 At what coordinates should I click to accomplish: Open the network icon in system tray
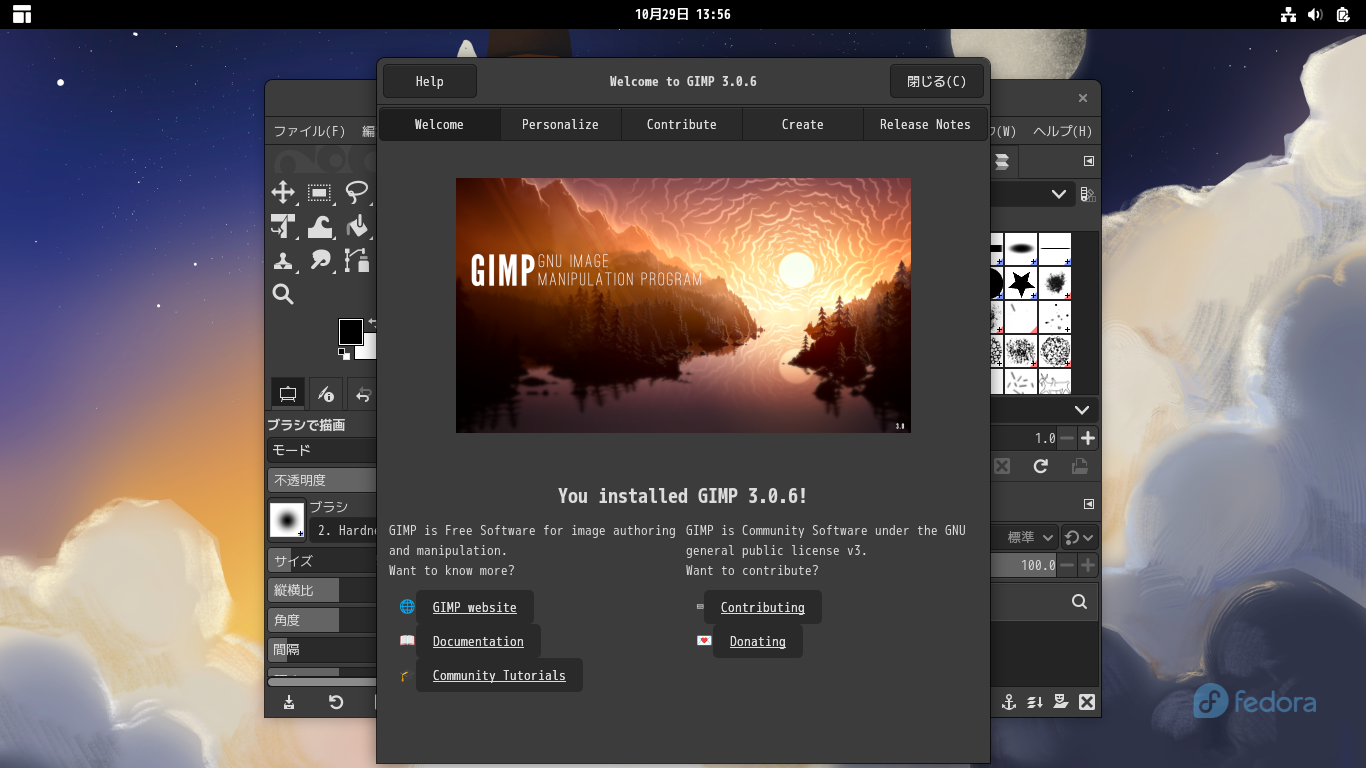coord(1288,14)
